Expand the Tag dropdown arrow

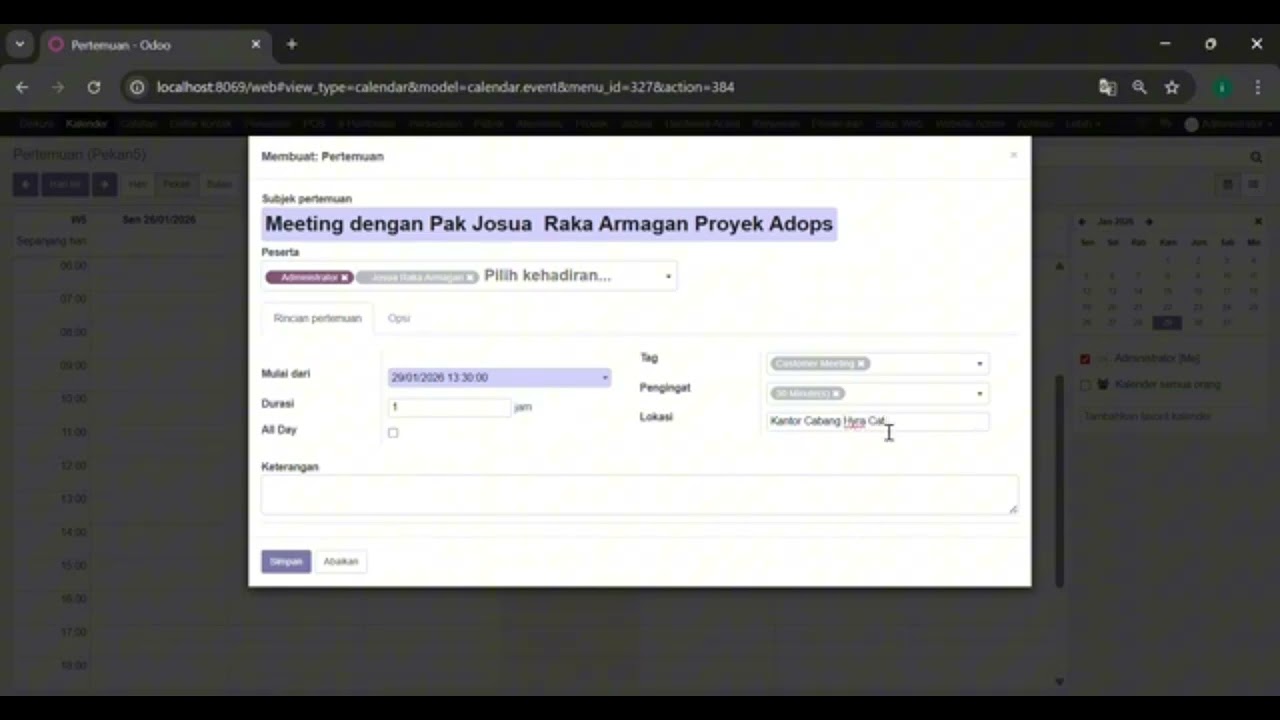pos(979,364)
